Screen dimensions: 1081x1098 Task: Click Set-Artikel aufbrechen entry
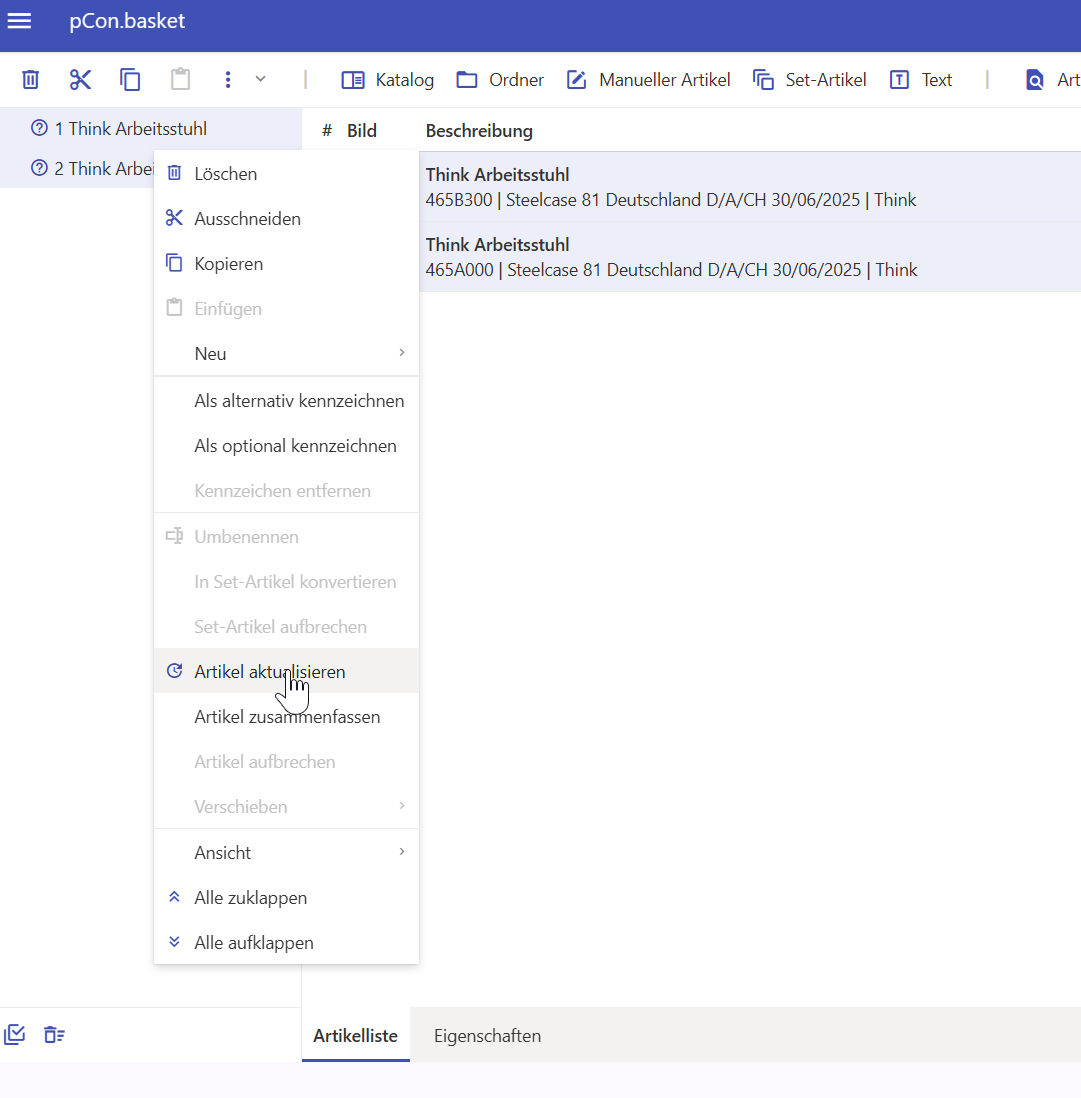click(x=286, y=627)
